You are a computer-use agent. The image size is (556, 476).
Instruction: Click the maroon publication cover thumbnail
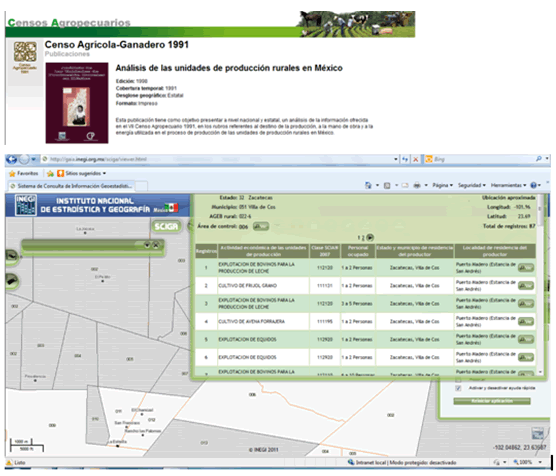click(x=77, y=103)
